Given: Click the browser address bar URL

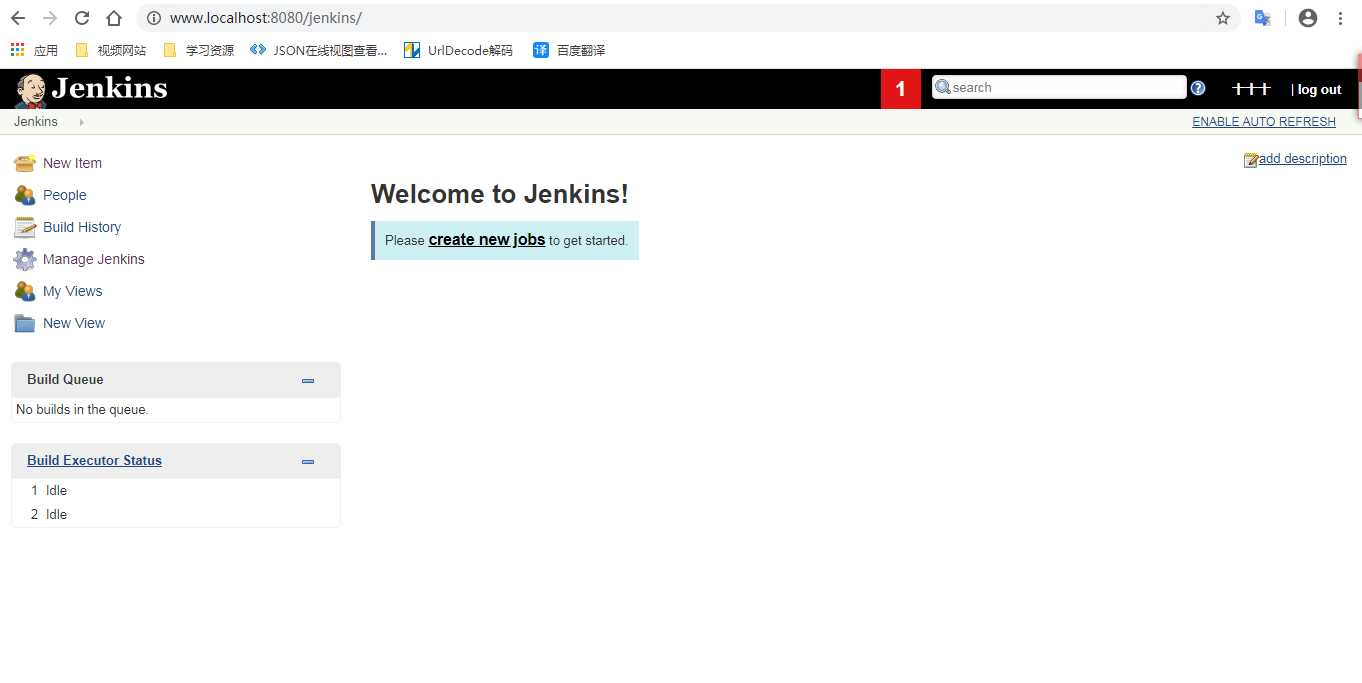Looking at the screenshot, I should point(265,18).
